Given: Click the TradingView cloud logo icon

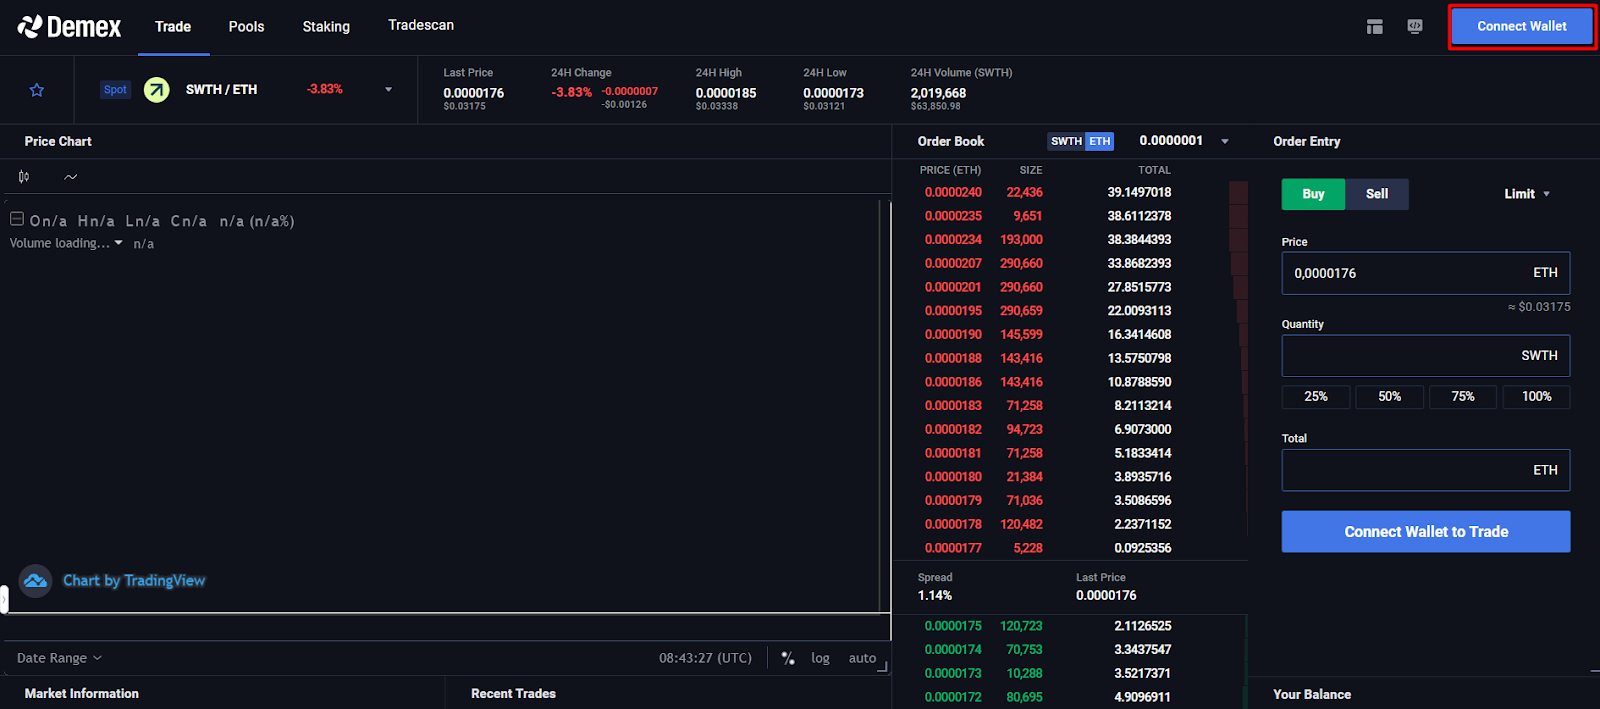Looking at the screenshot, I should [36, 581].
